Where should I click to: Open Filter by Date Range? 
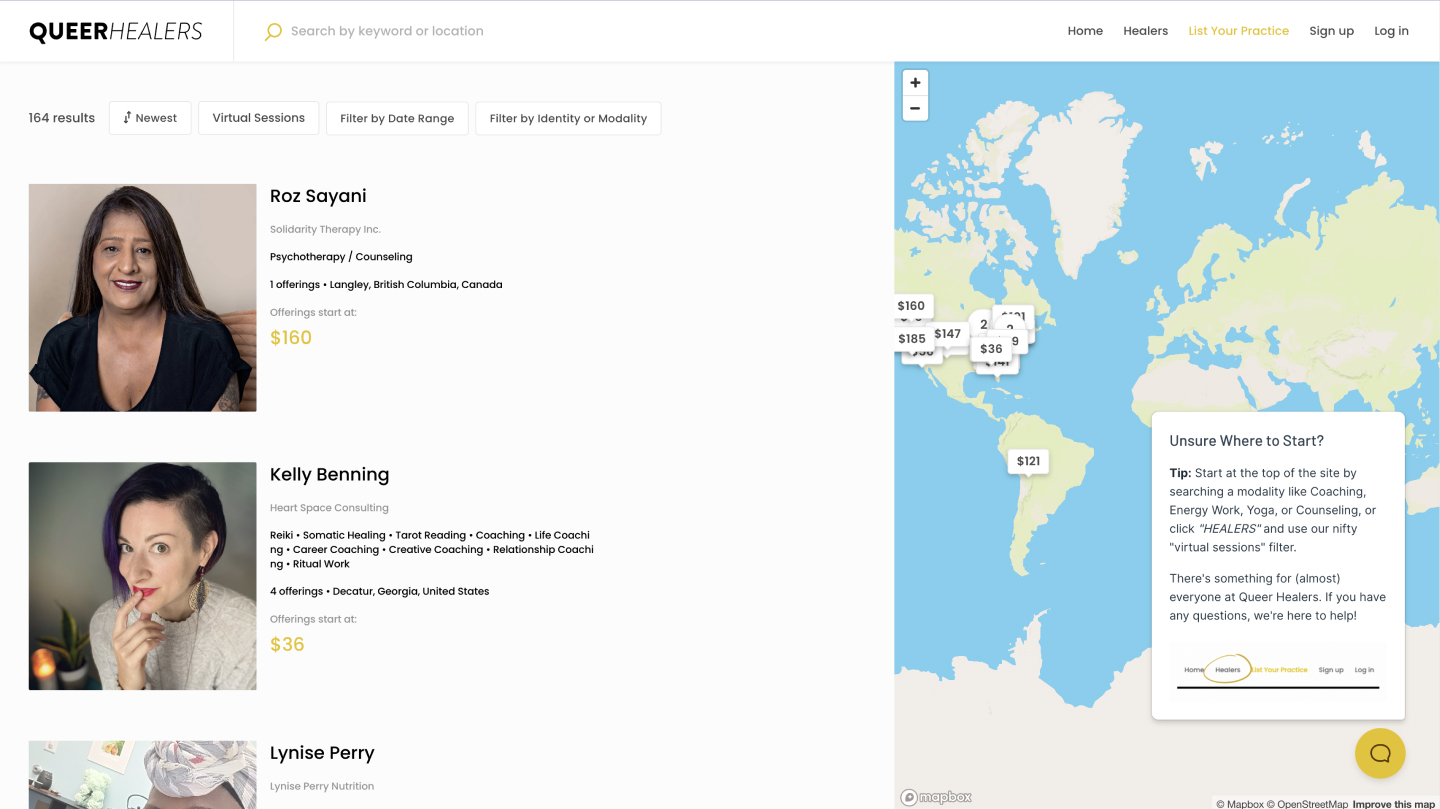tap(397, 118)
